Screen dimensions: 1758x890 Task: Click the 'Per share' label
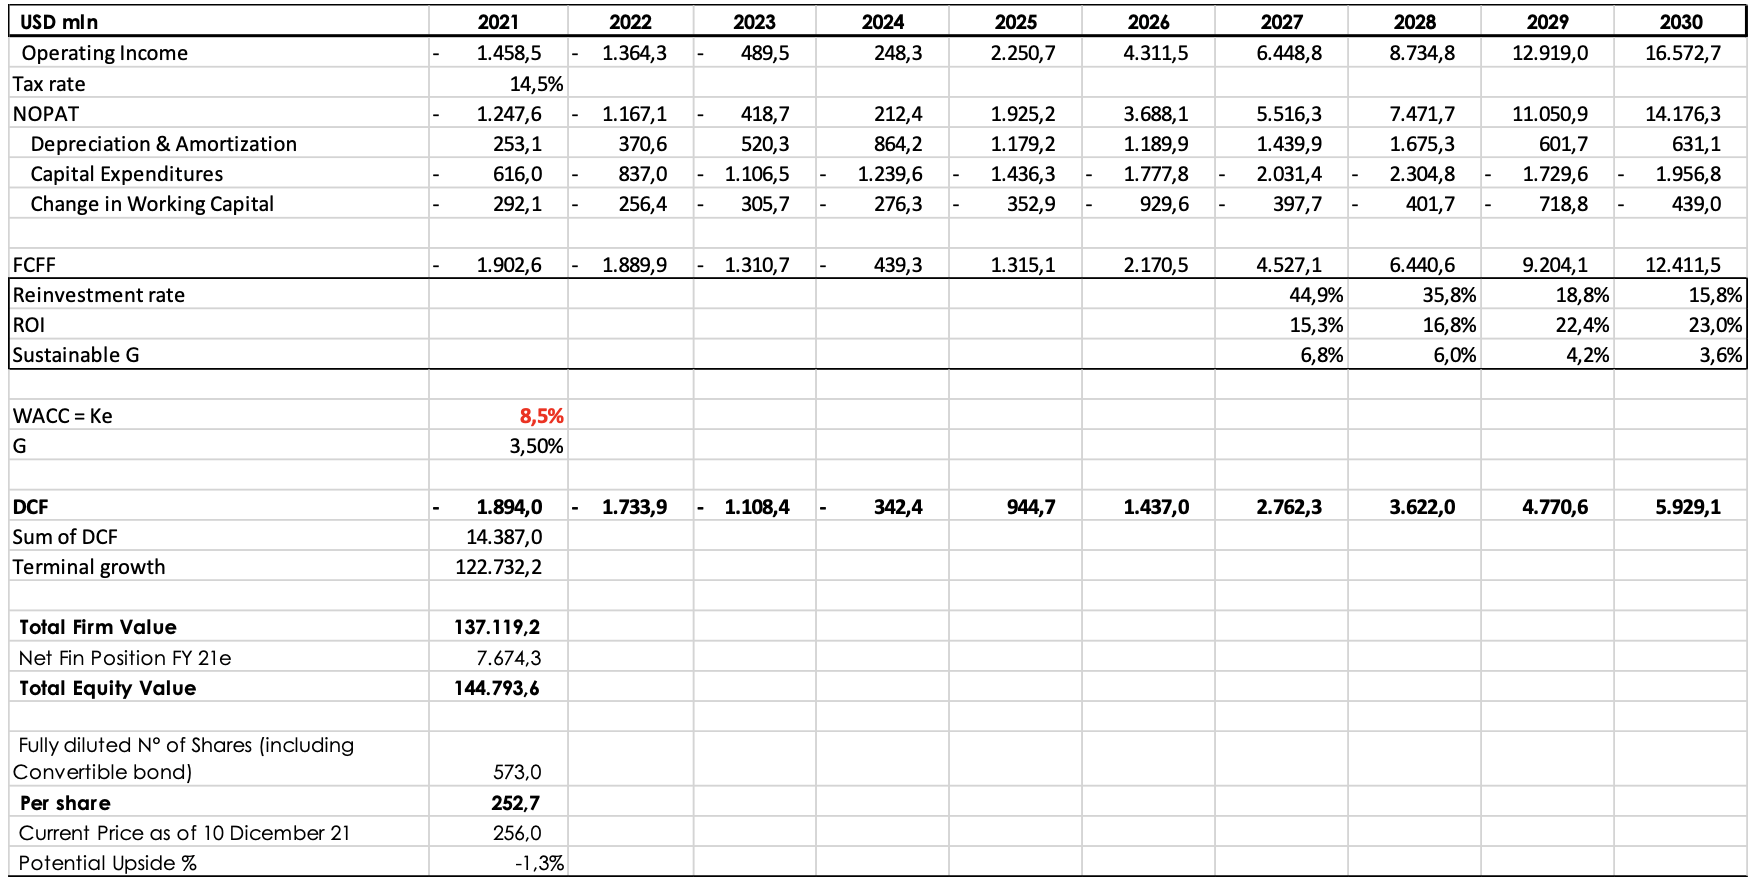[x=65, y=803]
